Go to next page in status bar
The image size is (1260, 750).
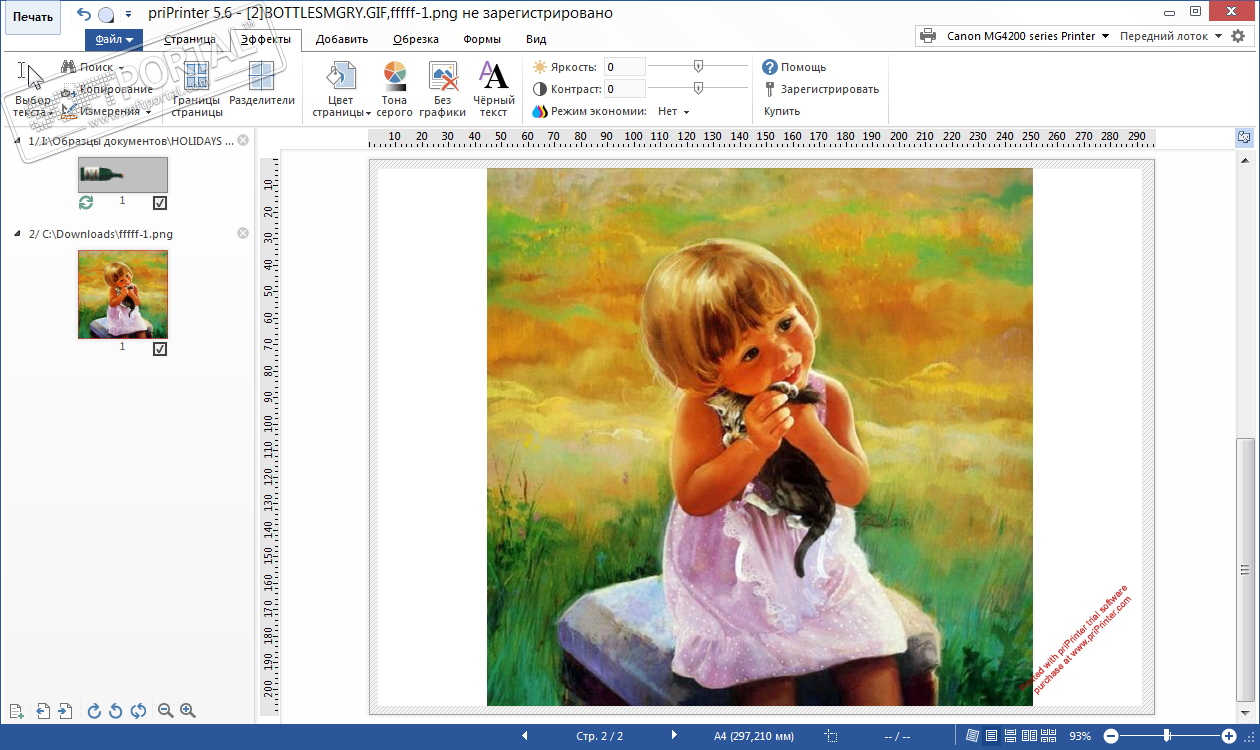tap(674, 736)
